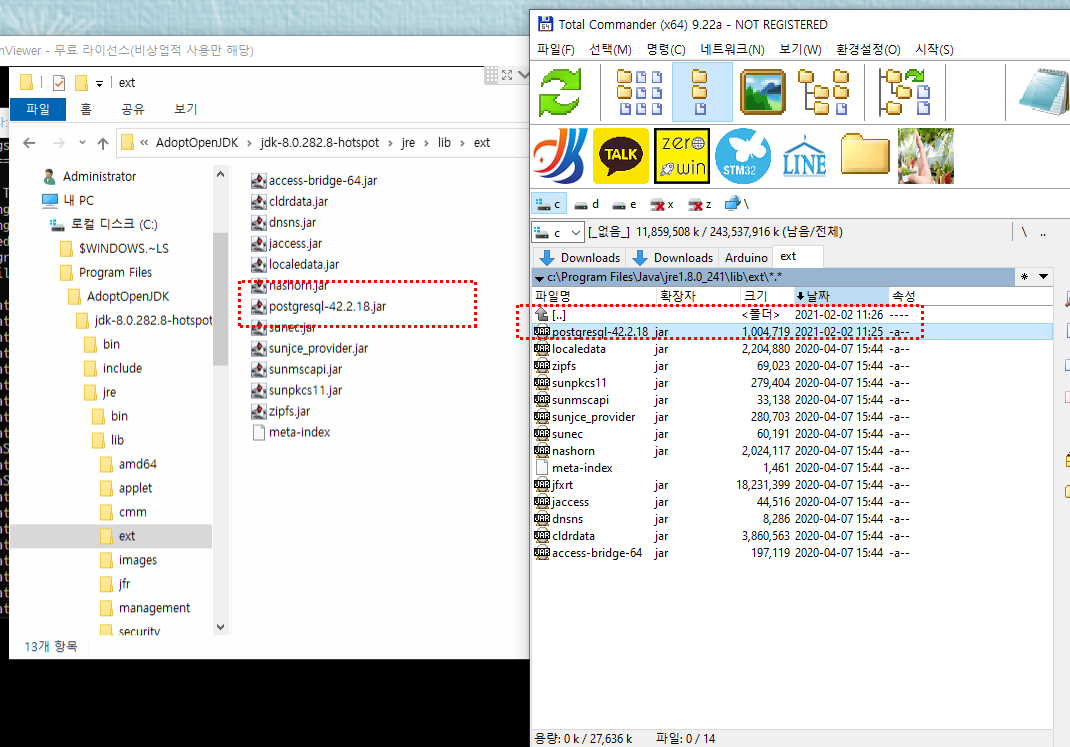Click the back arrow in Explorer window

(29, 143)
